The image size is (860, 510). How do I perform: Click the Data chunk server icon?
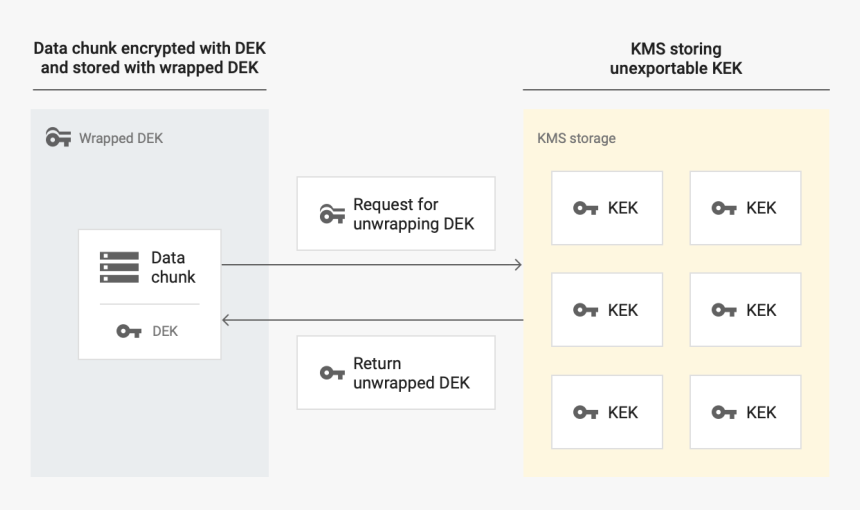(x=119, y=268)
